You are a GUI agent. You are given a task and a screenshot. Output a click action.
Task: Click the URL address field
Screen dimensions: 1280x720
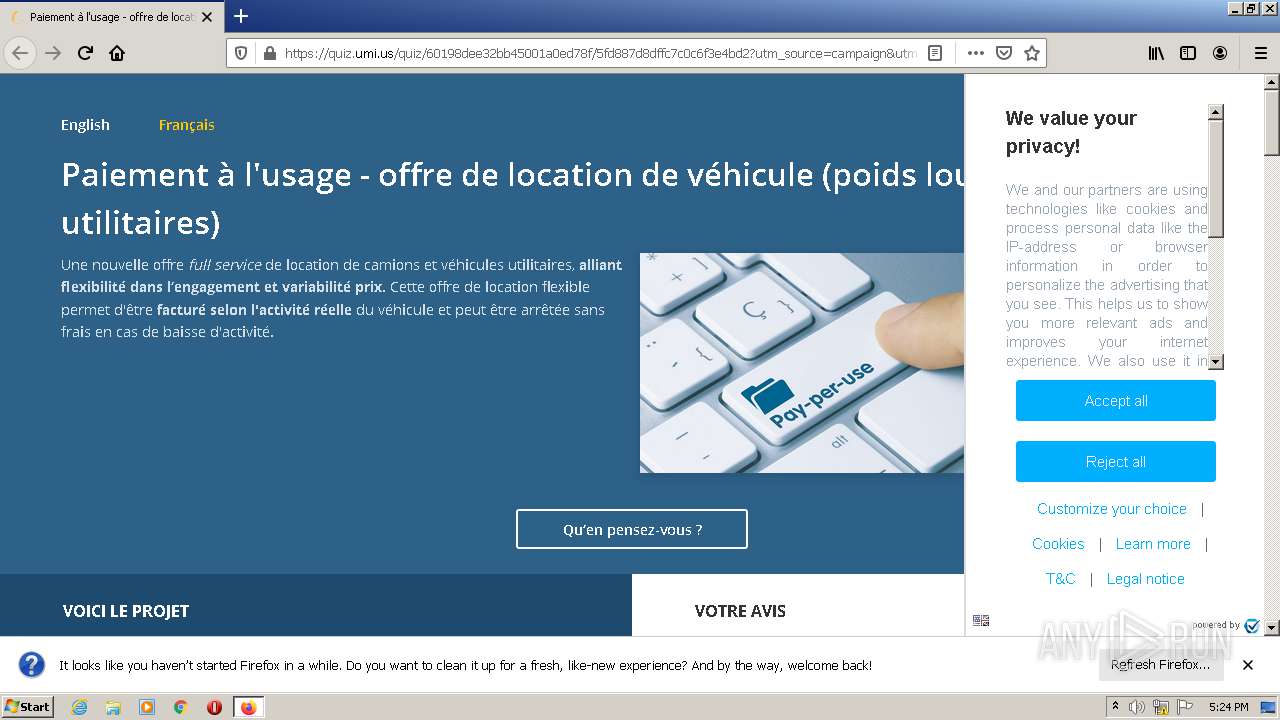pos(600,53)
